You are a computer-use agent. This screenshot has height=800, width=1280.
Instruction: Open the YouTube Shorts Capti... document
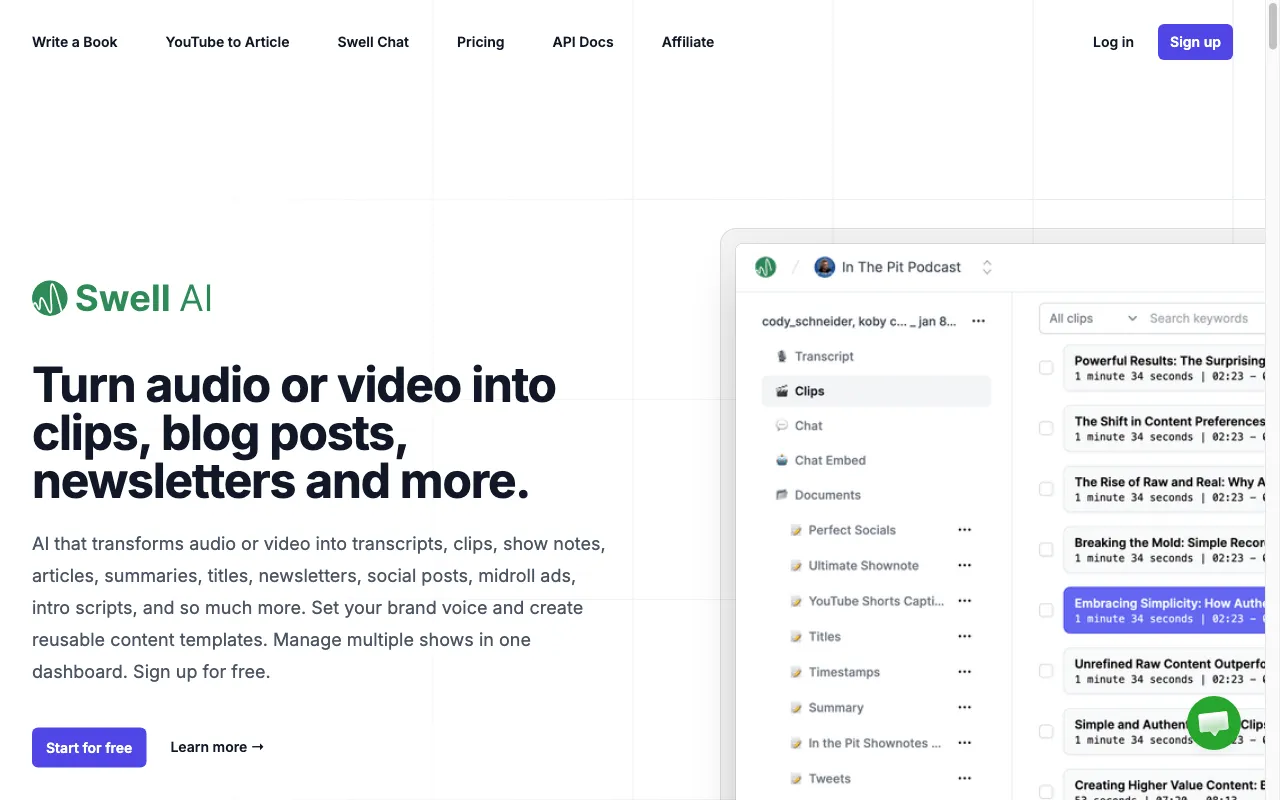click(x=876, y=601)
